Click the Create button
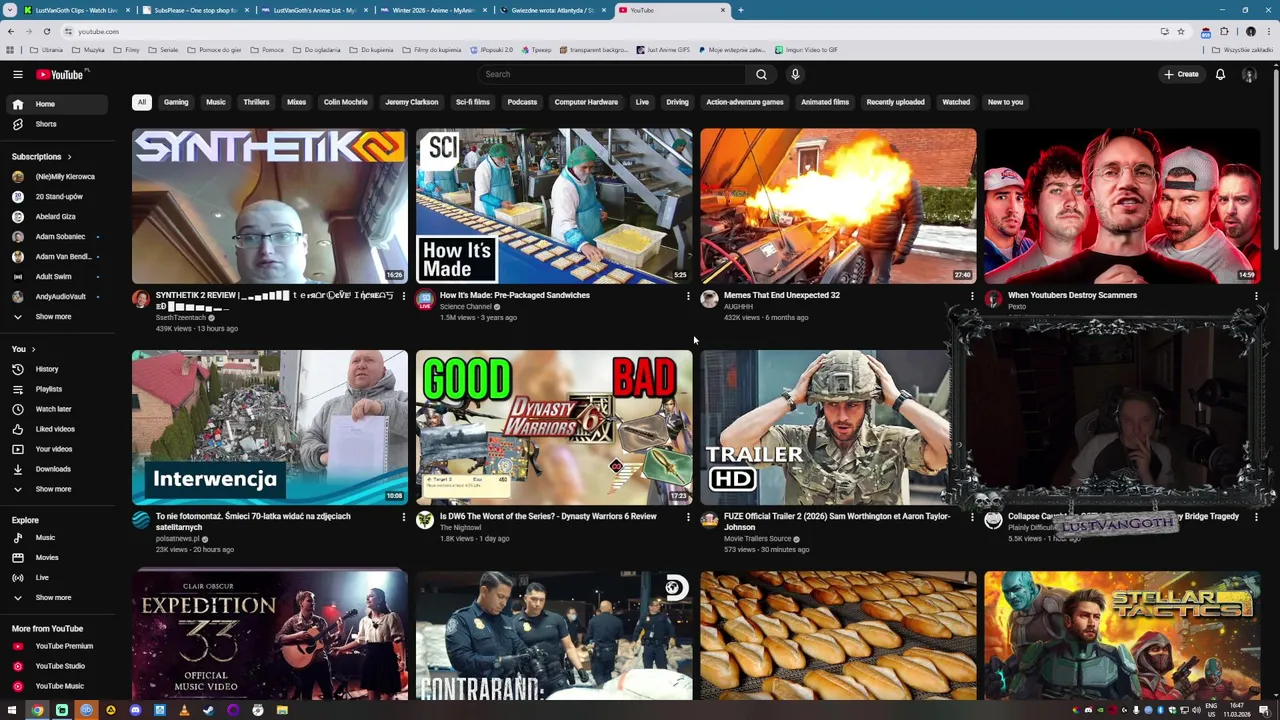The image size is (1280, 720). (x=1181, y=74)
